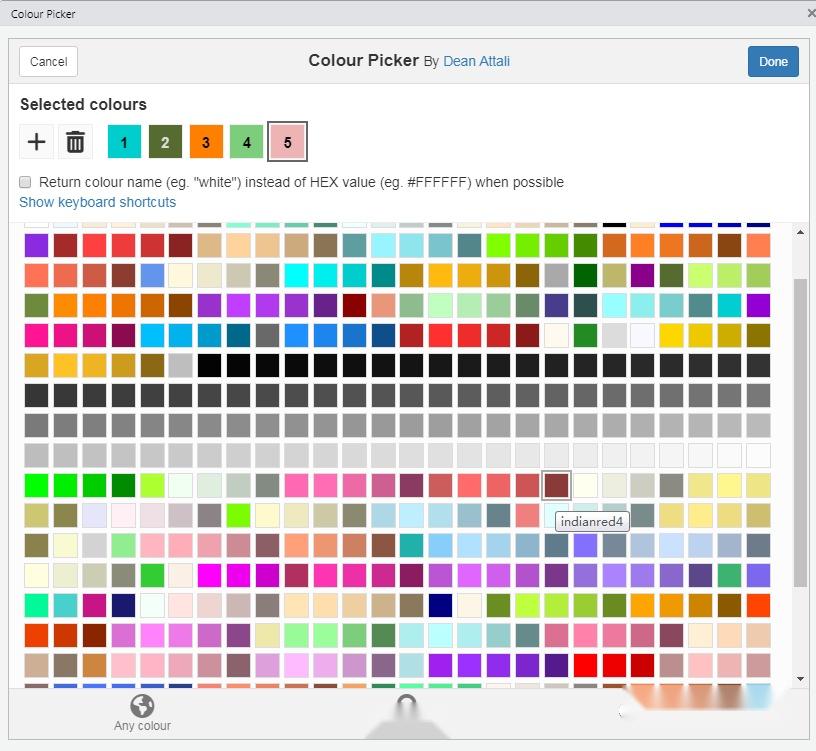Select the pink colour slot numbered 5
This screenshot has height=751, width=816.
(287, 141)
